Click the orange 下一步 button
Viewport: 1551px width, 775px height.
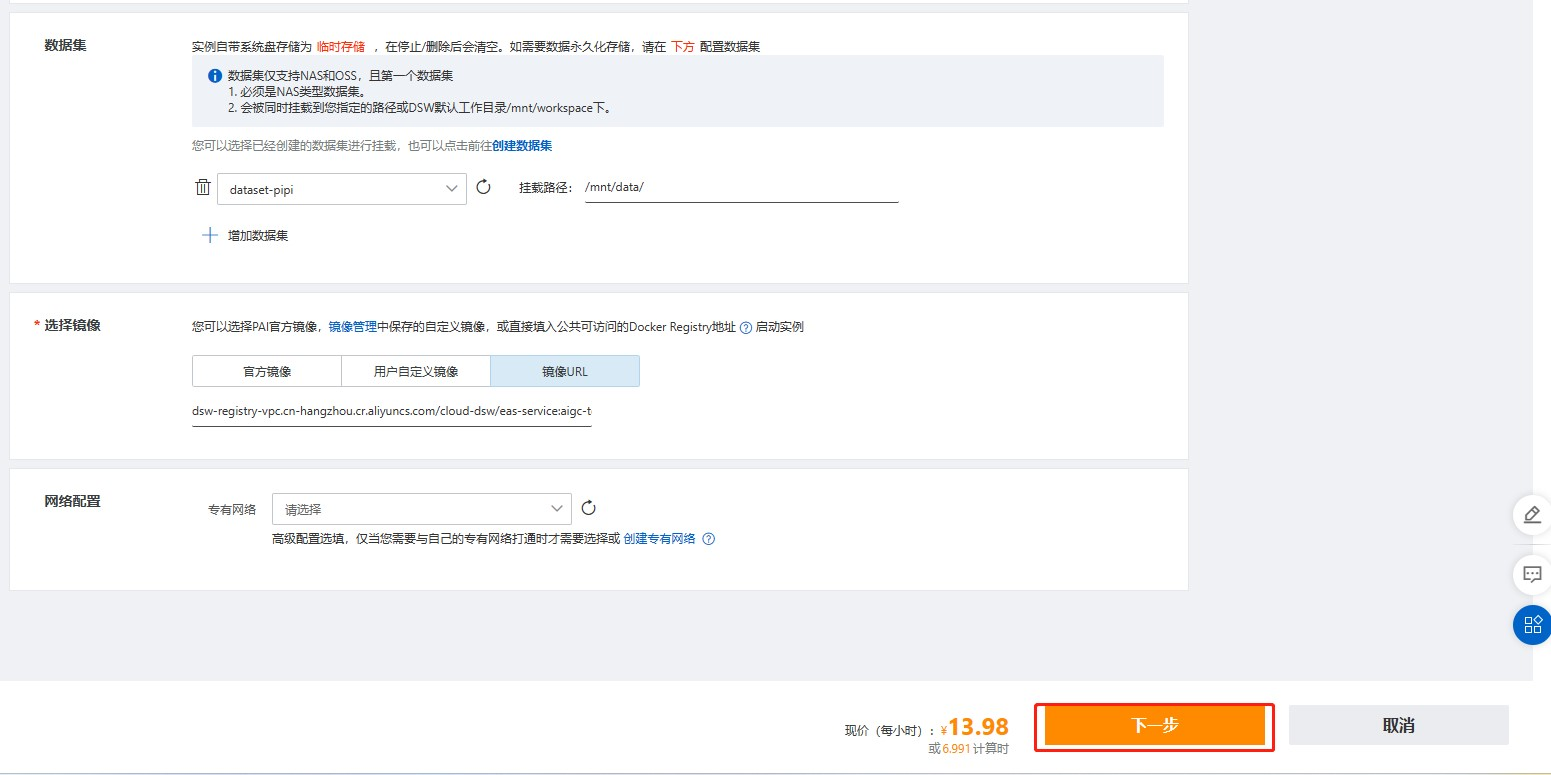click(1154, 726)
